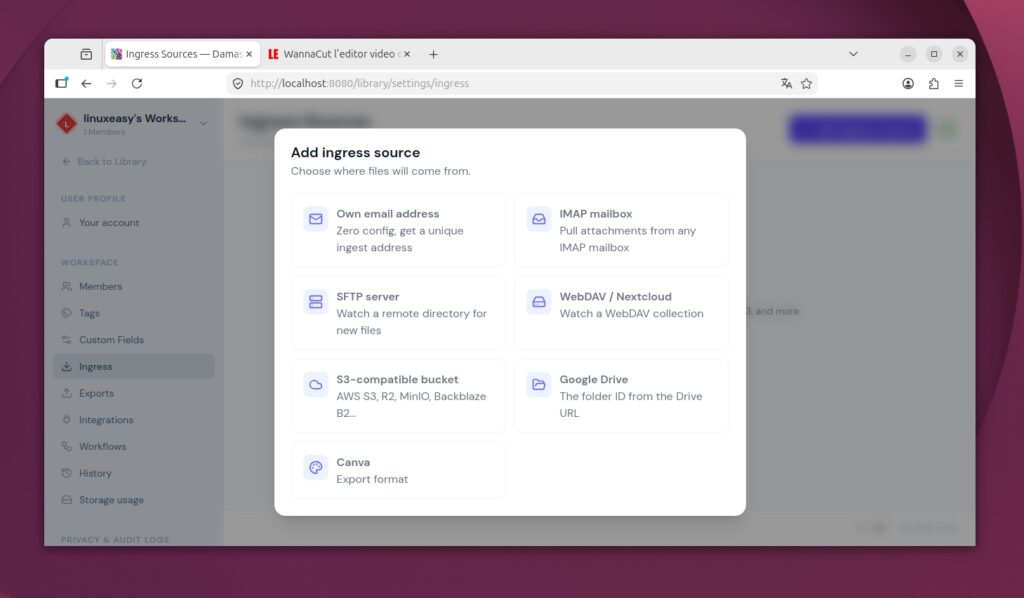Select the Google Drive source card

click(622, 396)
